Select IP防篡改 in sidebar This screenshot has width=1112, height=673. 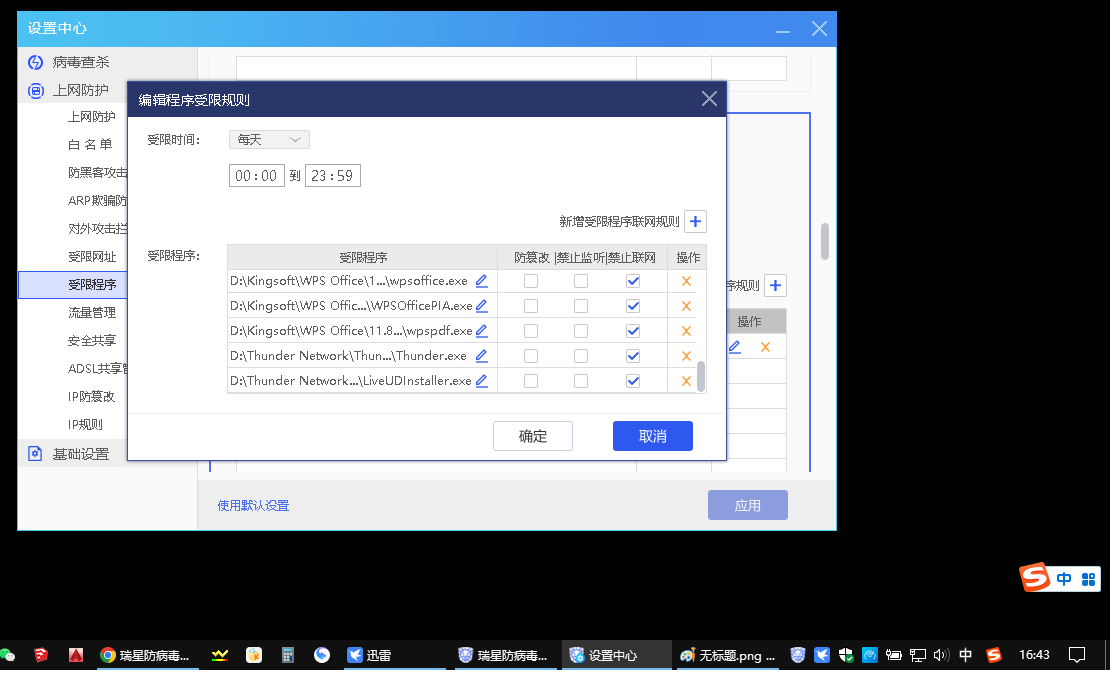[x=91, y=396]
